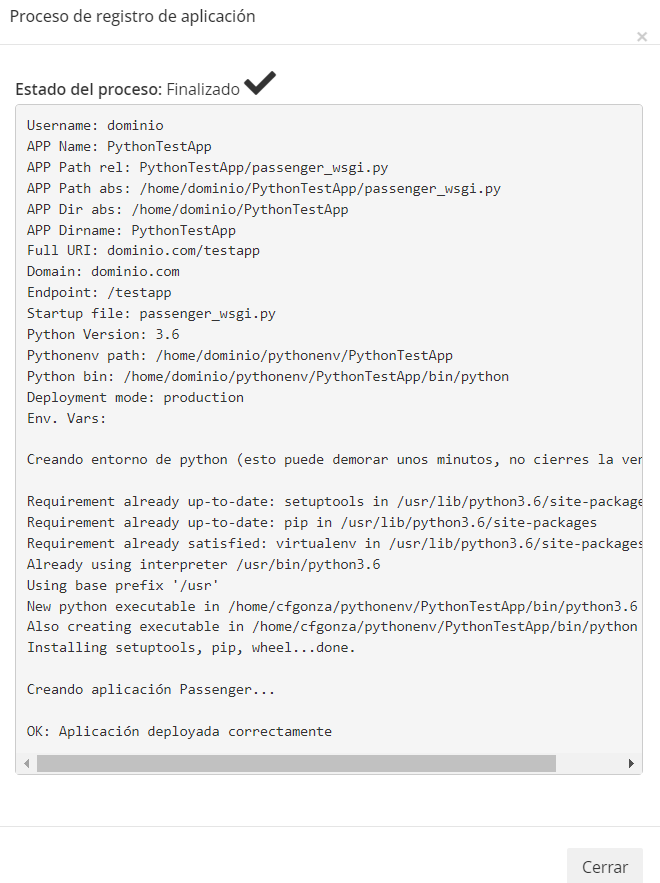This screenshot has width=660, height=883.
Task: Click the right arrow of horizontal scrollbar
Action: click(631, 764)
